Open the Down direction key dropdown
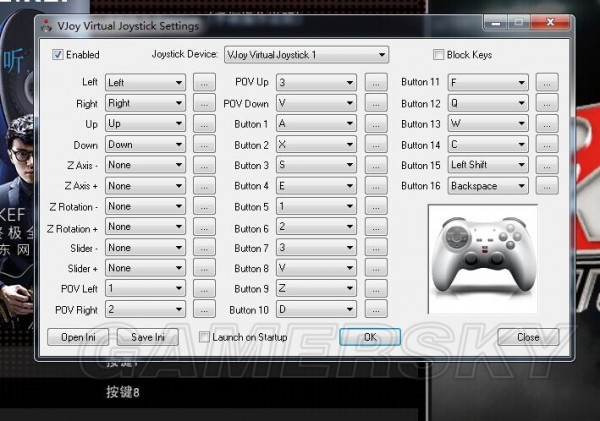The image size is (600, 421). 145,144
